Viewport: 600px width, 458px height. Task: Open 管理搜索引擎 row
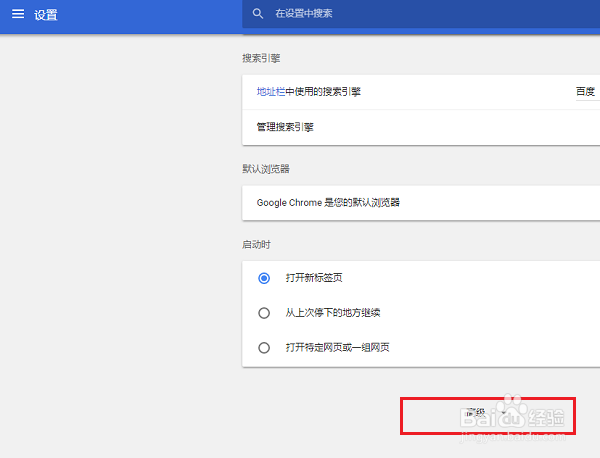point(421,127)
